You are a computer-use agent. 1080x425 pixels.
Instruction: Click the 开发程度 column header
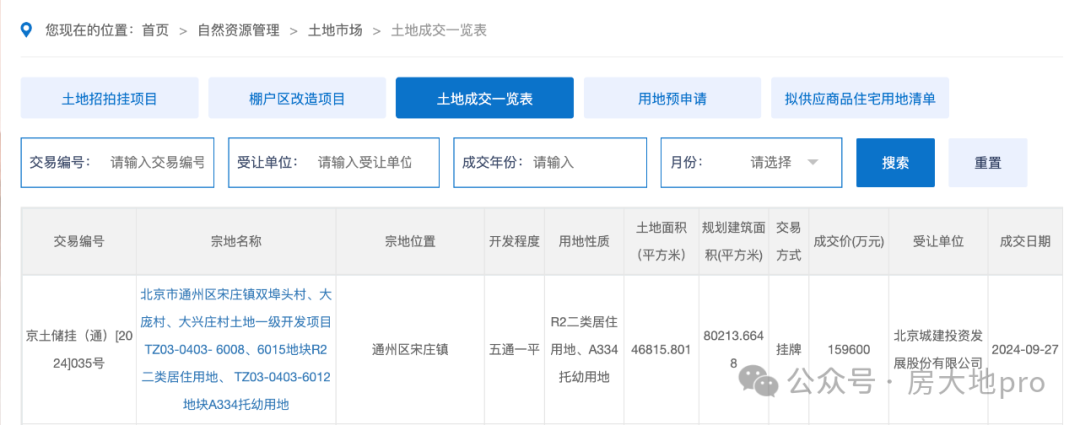514,242
